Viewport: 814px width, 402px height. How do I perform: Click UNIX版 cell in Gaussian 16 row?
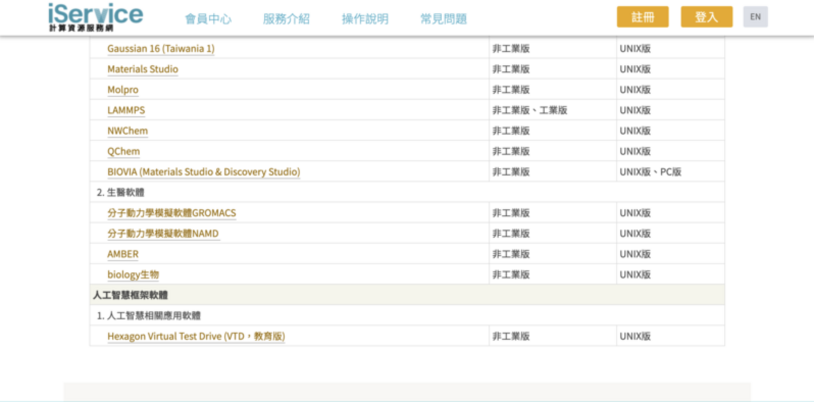[671, 48]
